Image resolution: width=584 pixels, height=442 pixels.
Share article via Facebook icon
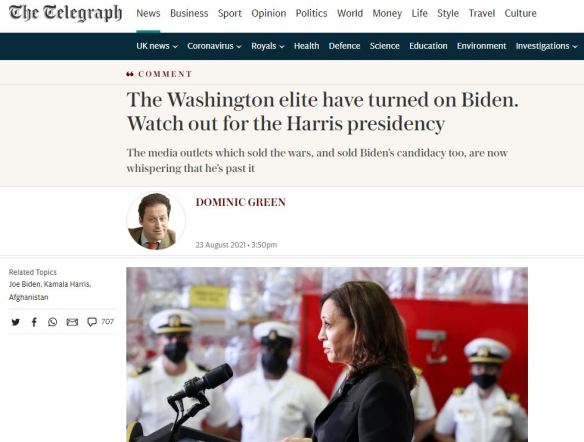pyautogui.click(x=34, y=322)
